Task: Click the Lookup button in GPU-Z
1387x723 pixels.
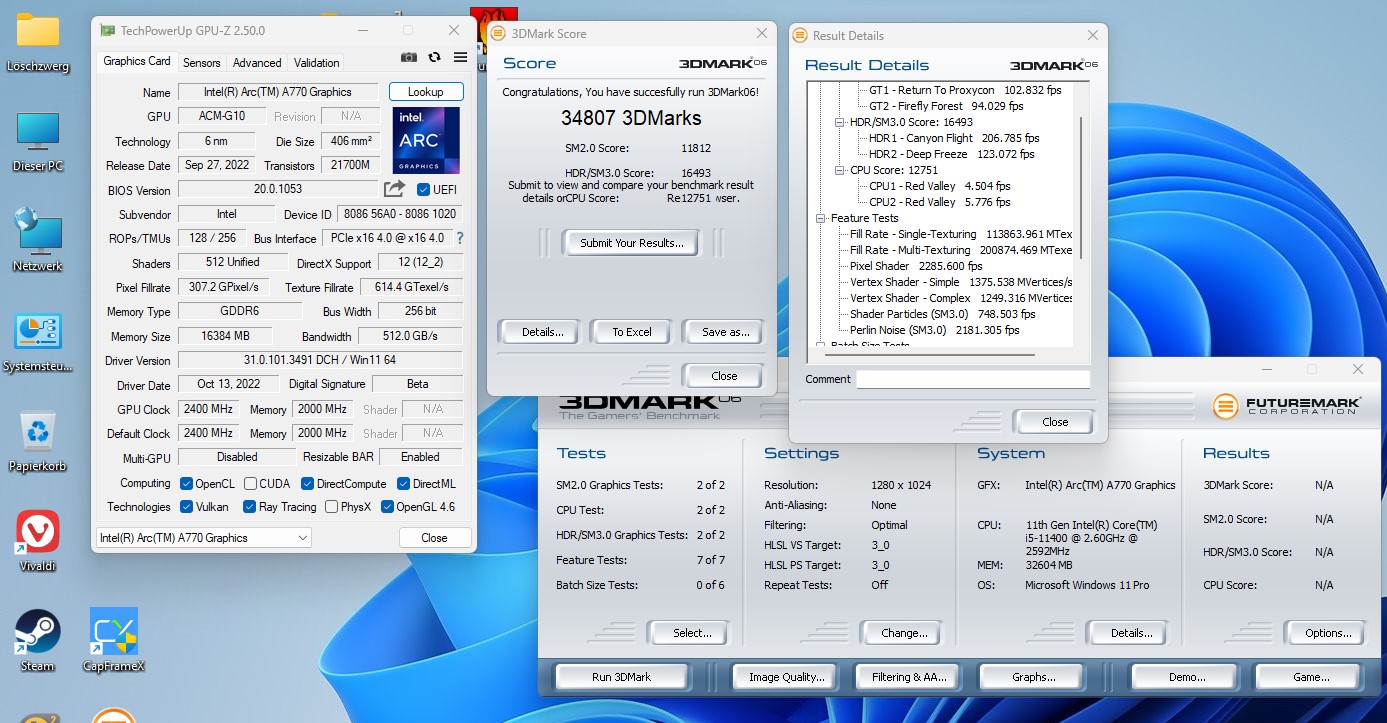Action: pos(426,92)
